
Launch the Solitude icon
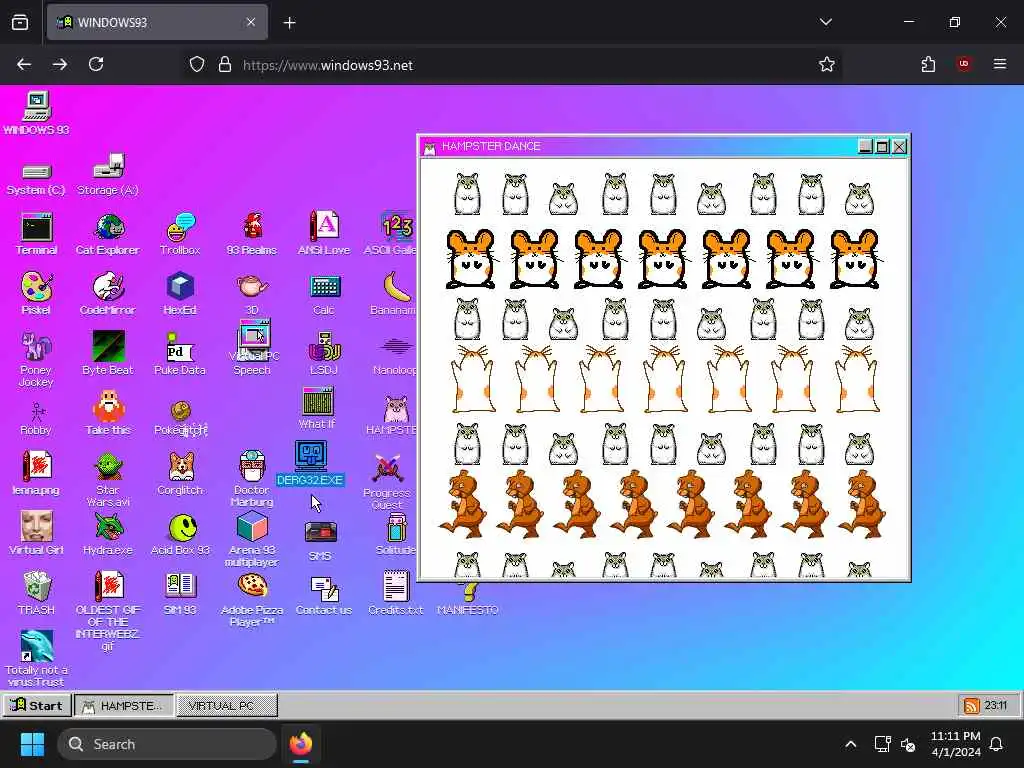[x=396, y=534]
